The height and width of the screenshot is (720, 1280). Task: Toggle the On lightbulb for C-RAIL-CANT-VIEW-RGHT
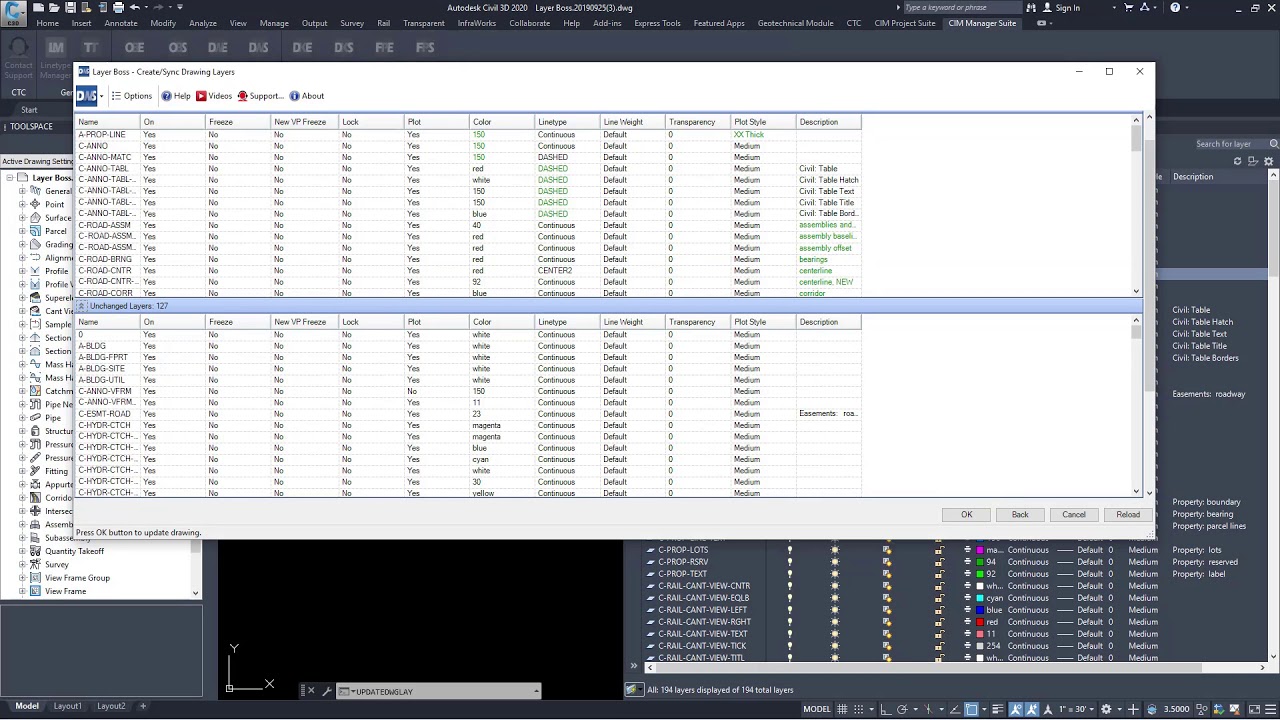[789, 622]
